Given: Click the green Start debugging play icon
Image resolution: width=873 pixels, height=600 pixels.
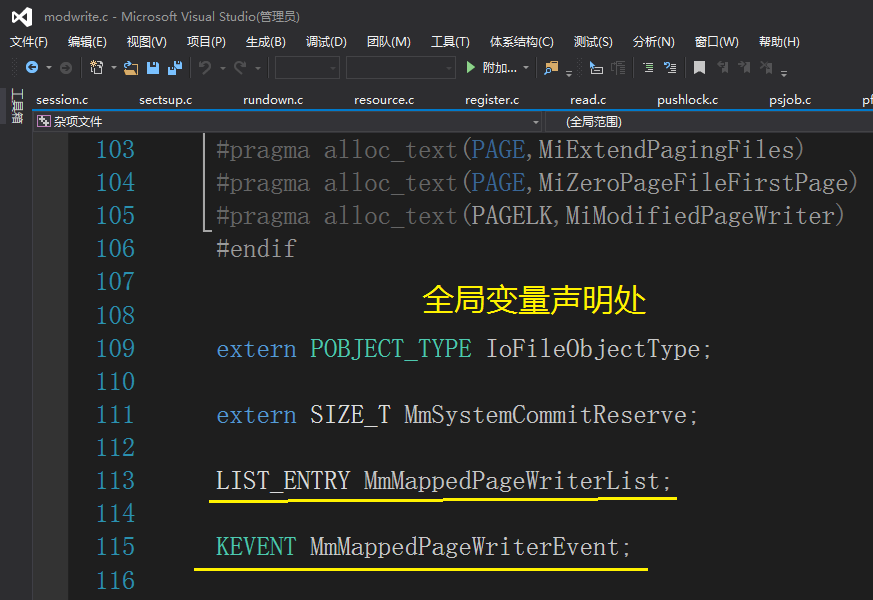Looking at the screenshot, I should coord(470,67).
